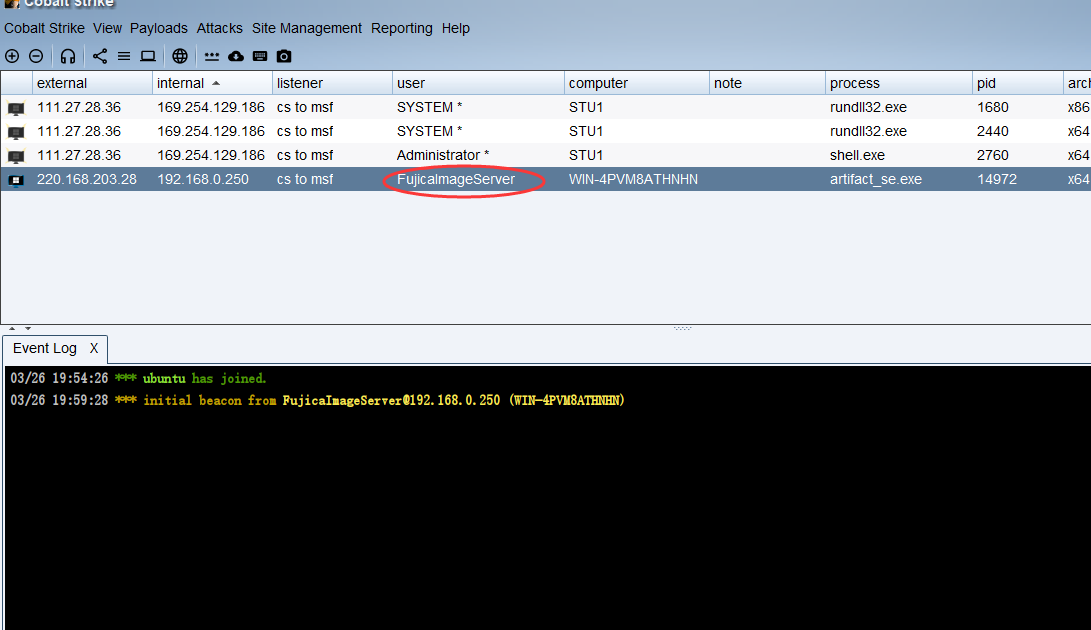Viewport: 1091px width, 630px height.
Task: Click beacon icon for shell.exe row
Action: tap(16, 156)
